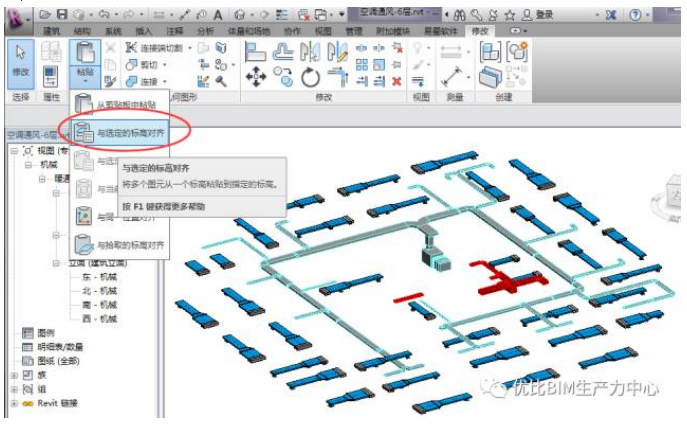Click the 登录 (Sign in) button
This screenshot has height=429, width=687.
tap(544, 15)
